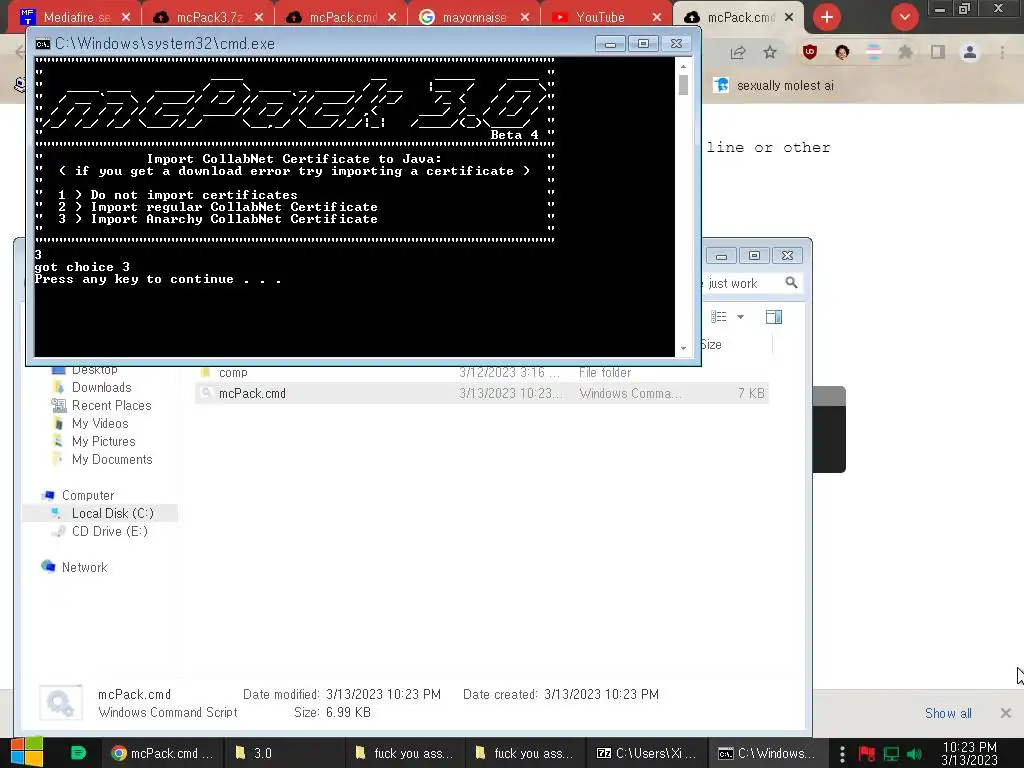The image size is (1024, 768).
Task: Click the File folder type cell
Action: pyautogui.click(x=605, y=373)
